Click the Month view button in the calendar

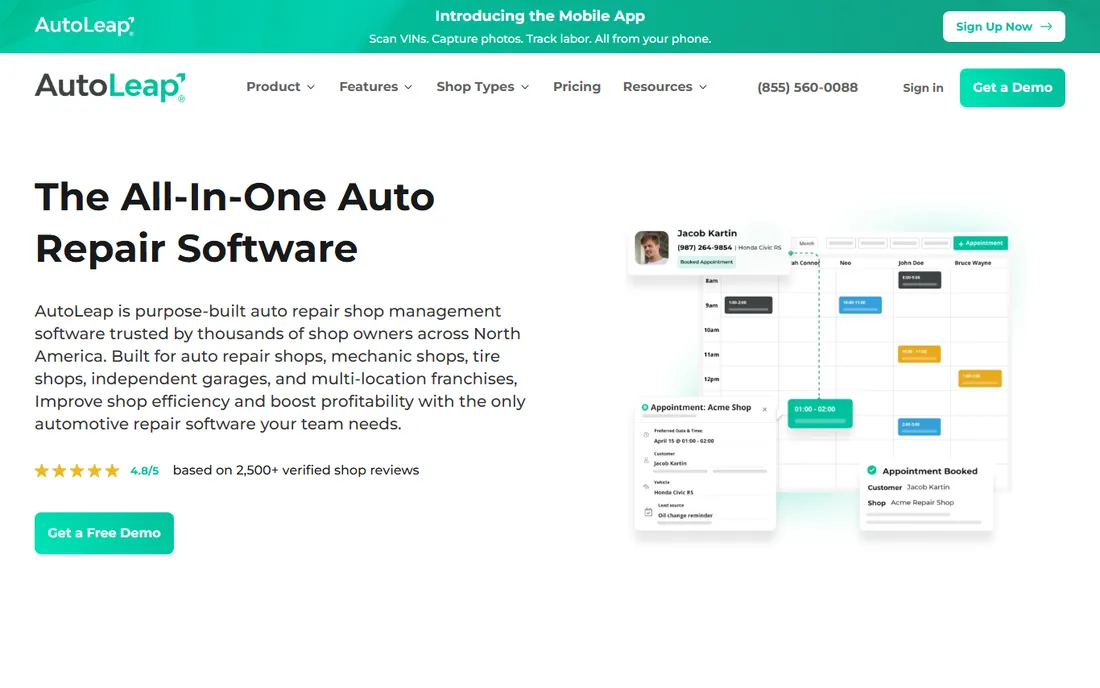tap(807, 243)
